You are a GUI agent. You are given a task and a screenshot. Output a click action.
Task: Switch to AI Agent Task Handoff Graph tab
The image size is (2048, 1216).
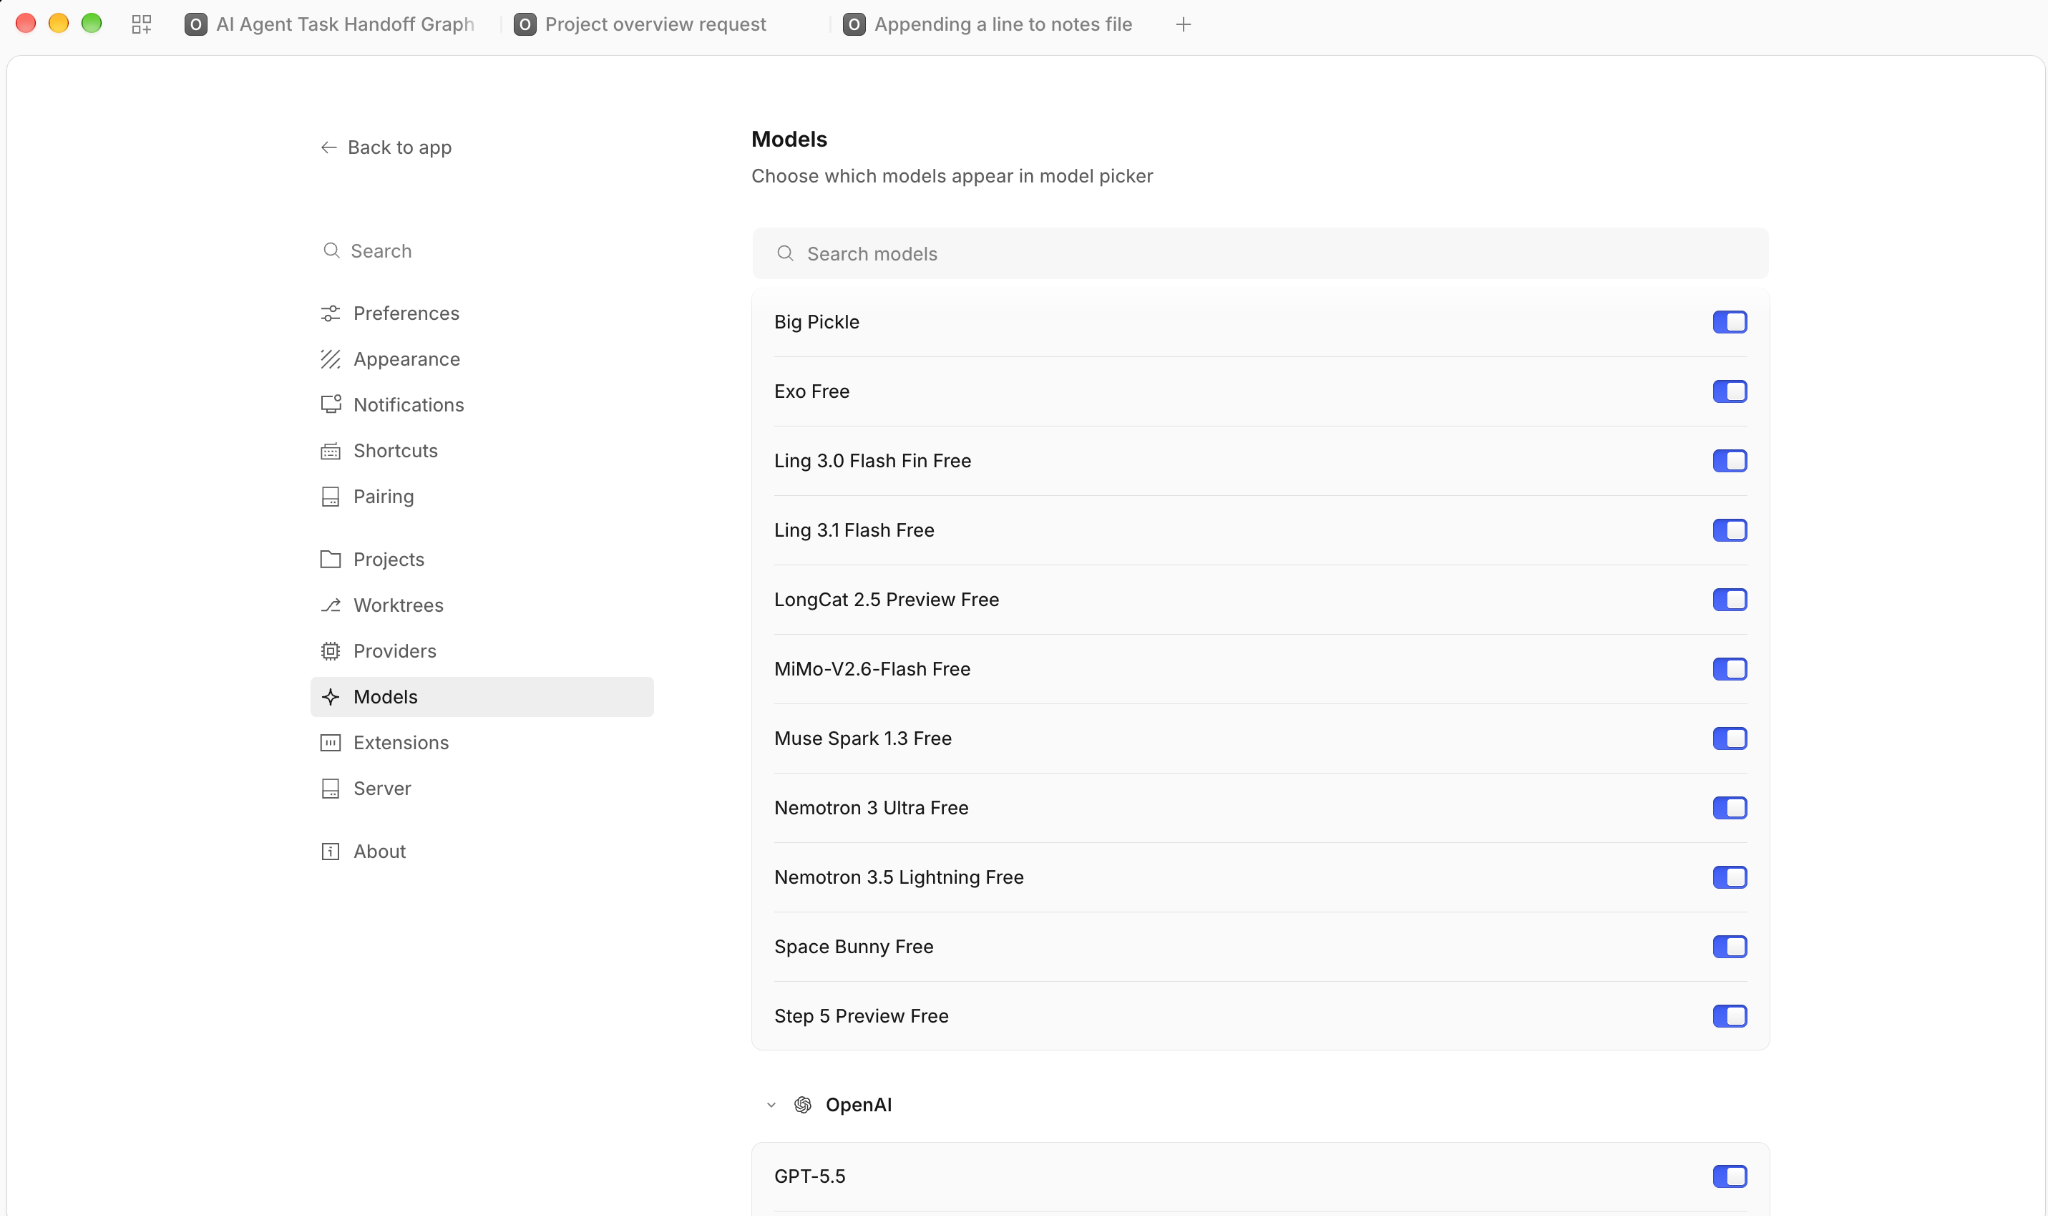tap(331, 24)
